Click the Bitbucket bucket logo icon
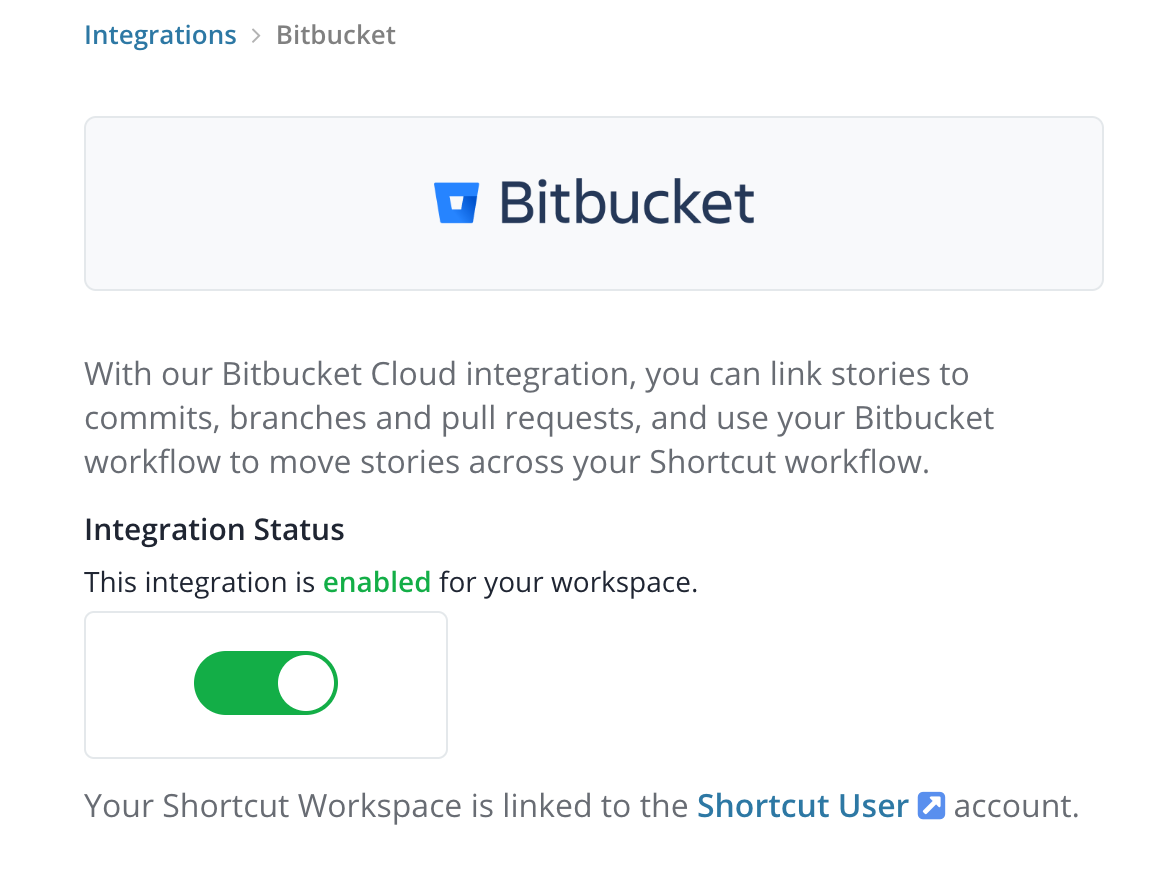The image size is (1152, 874). pos(456,202)
